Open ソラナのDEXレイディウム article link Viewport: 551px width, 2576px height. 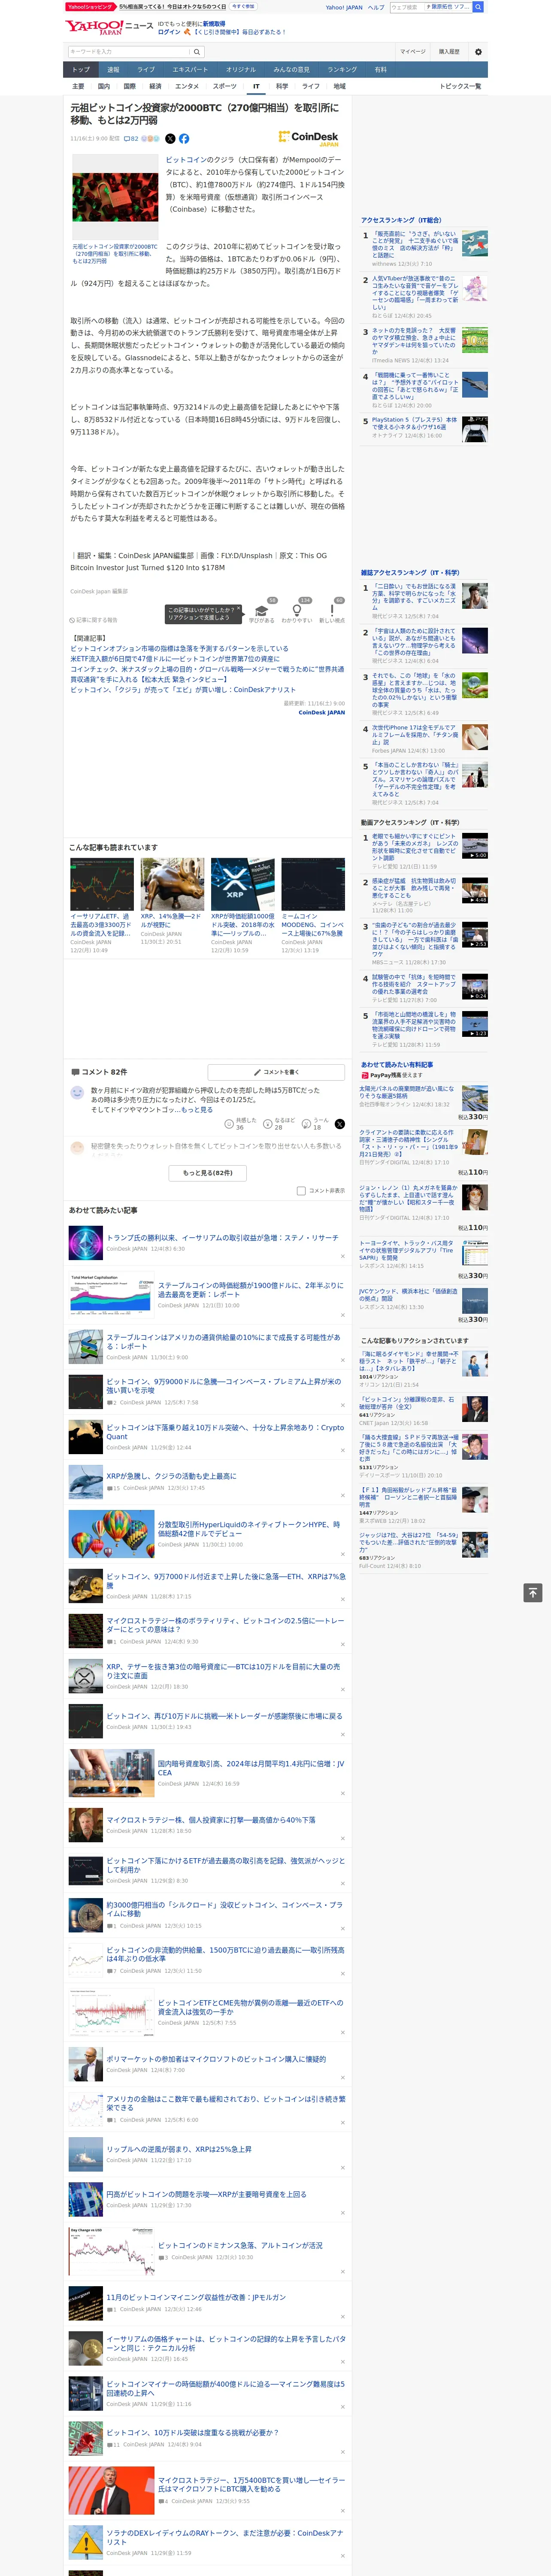225,2537
